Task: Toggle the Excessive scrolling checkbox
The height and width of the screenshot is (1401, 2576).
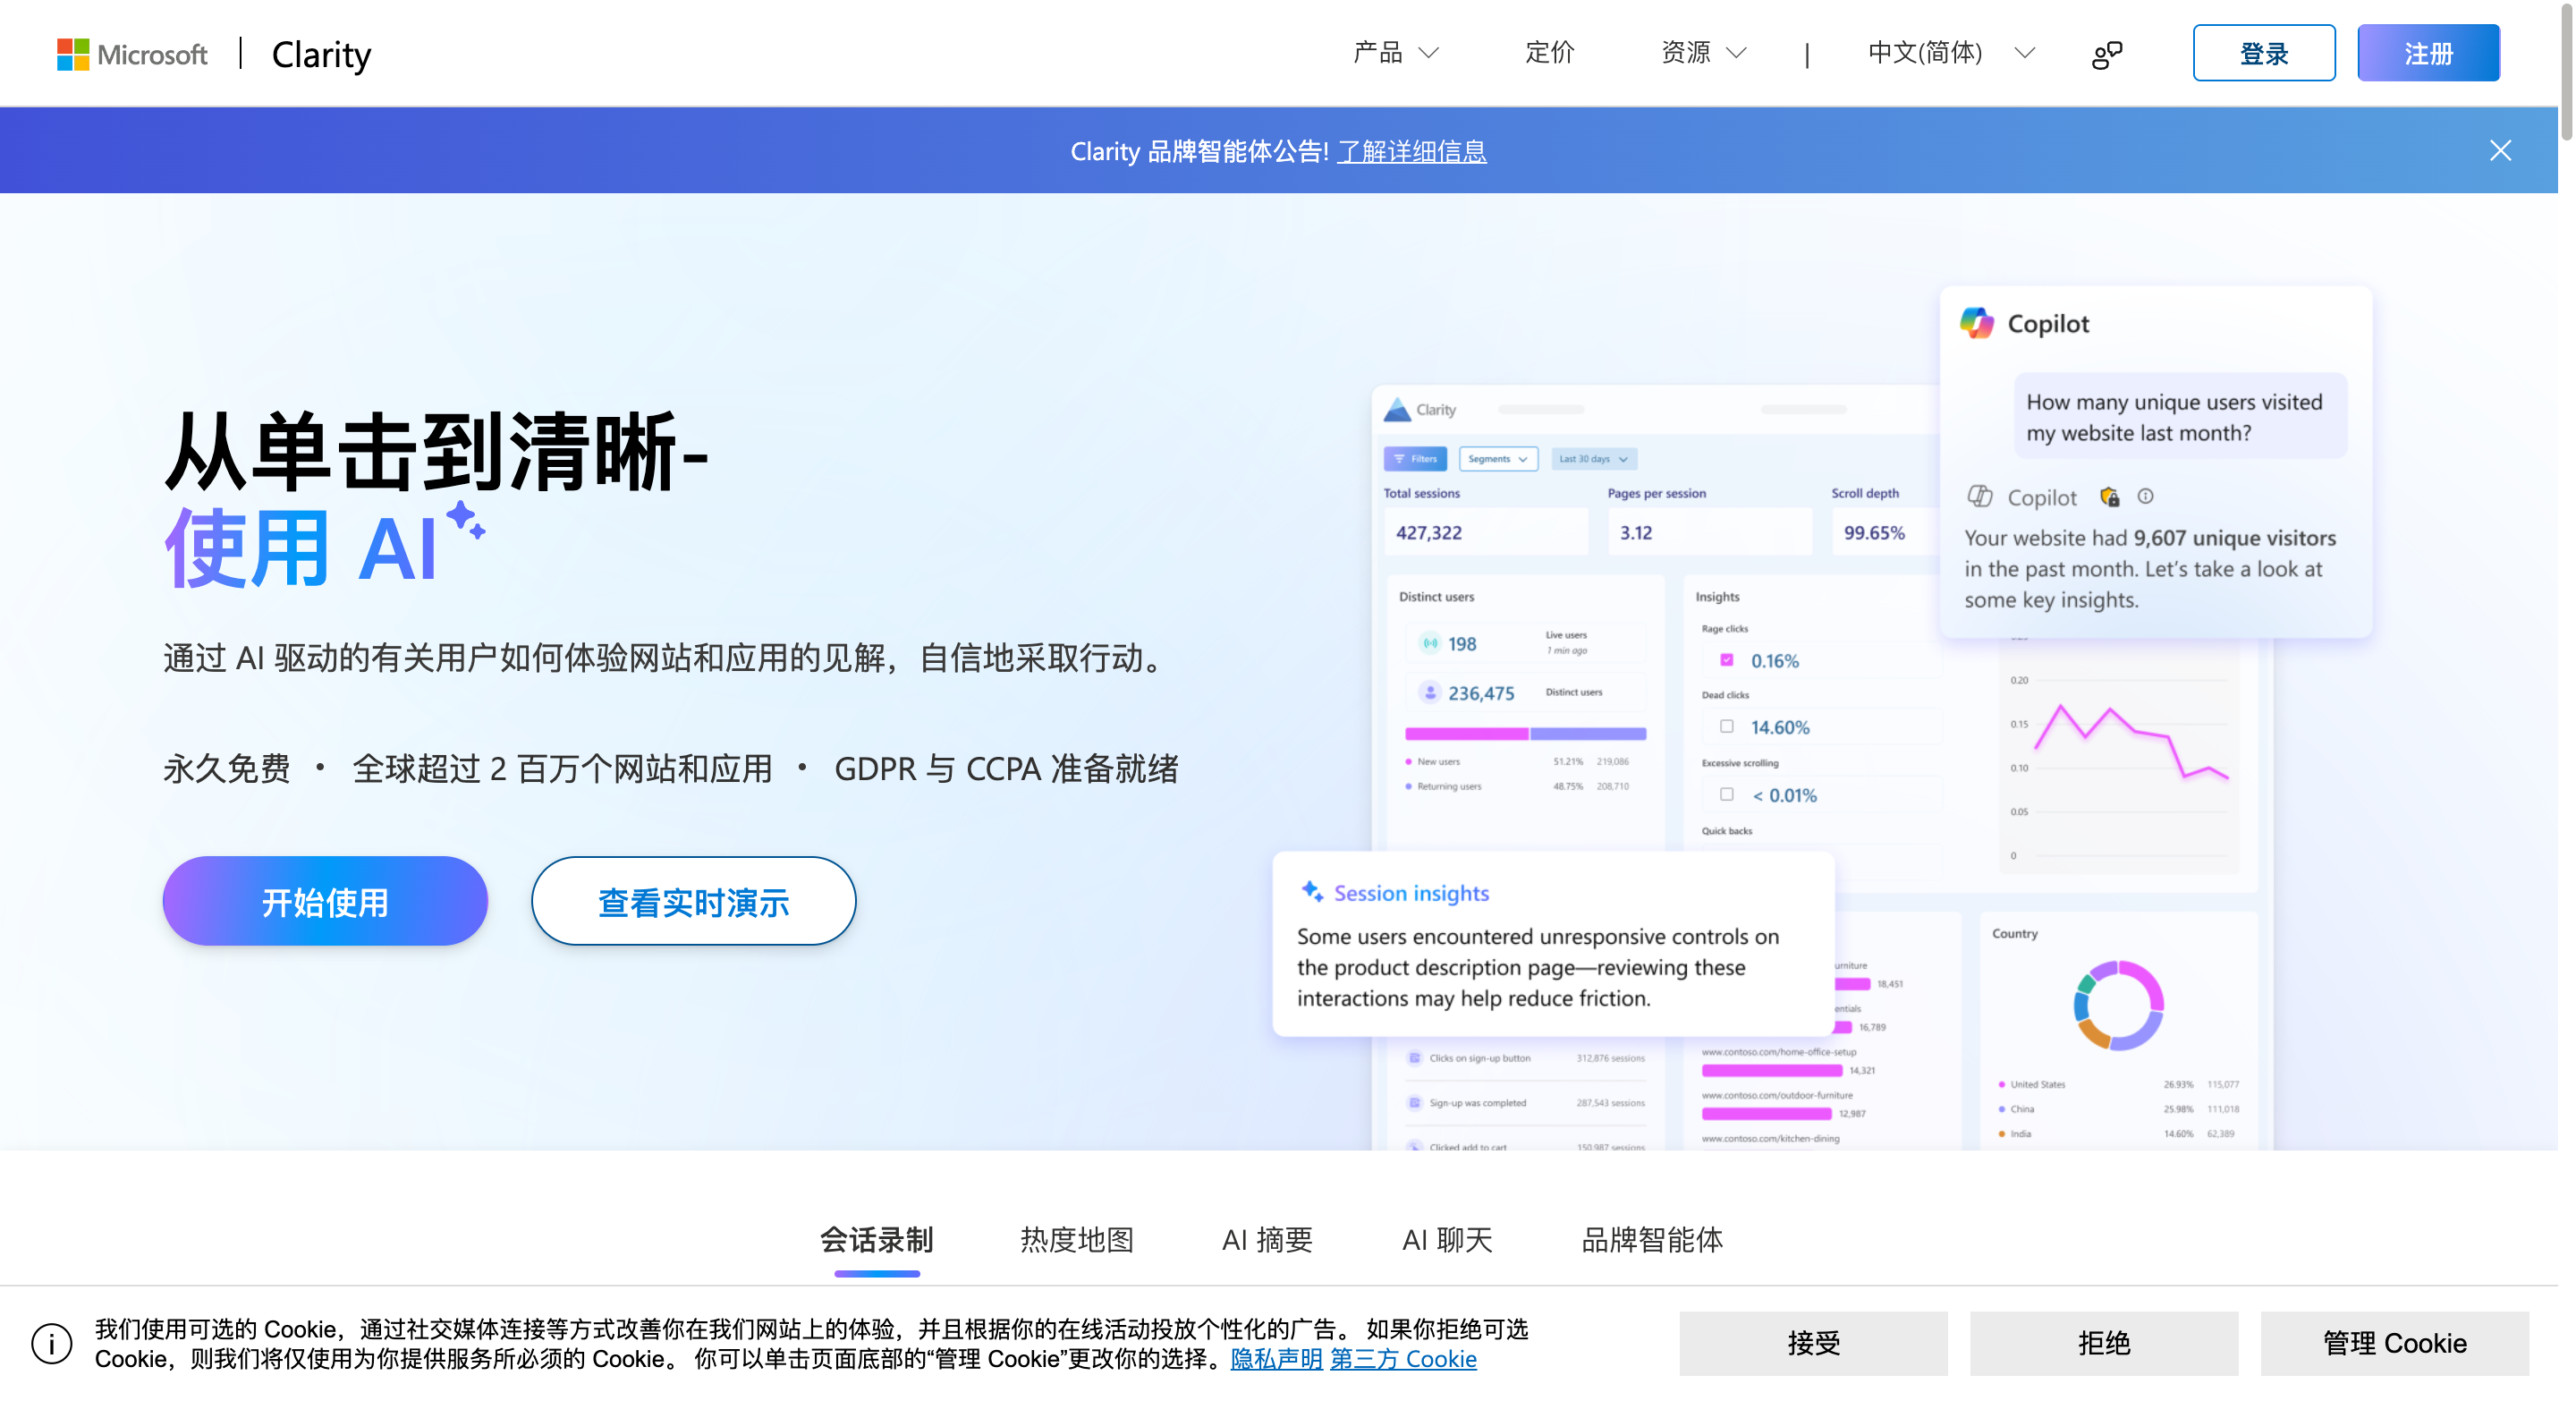Action: [x=1726, y=794]
